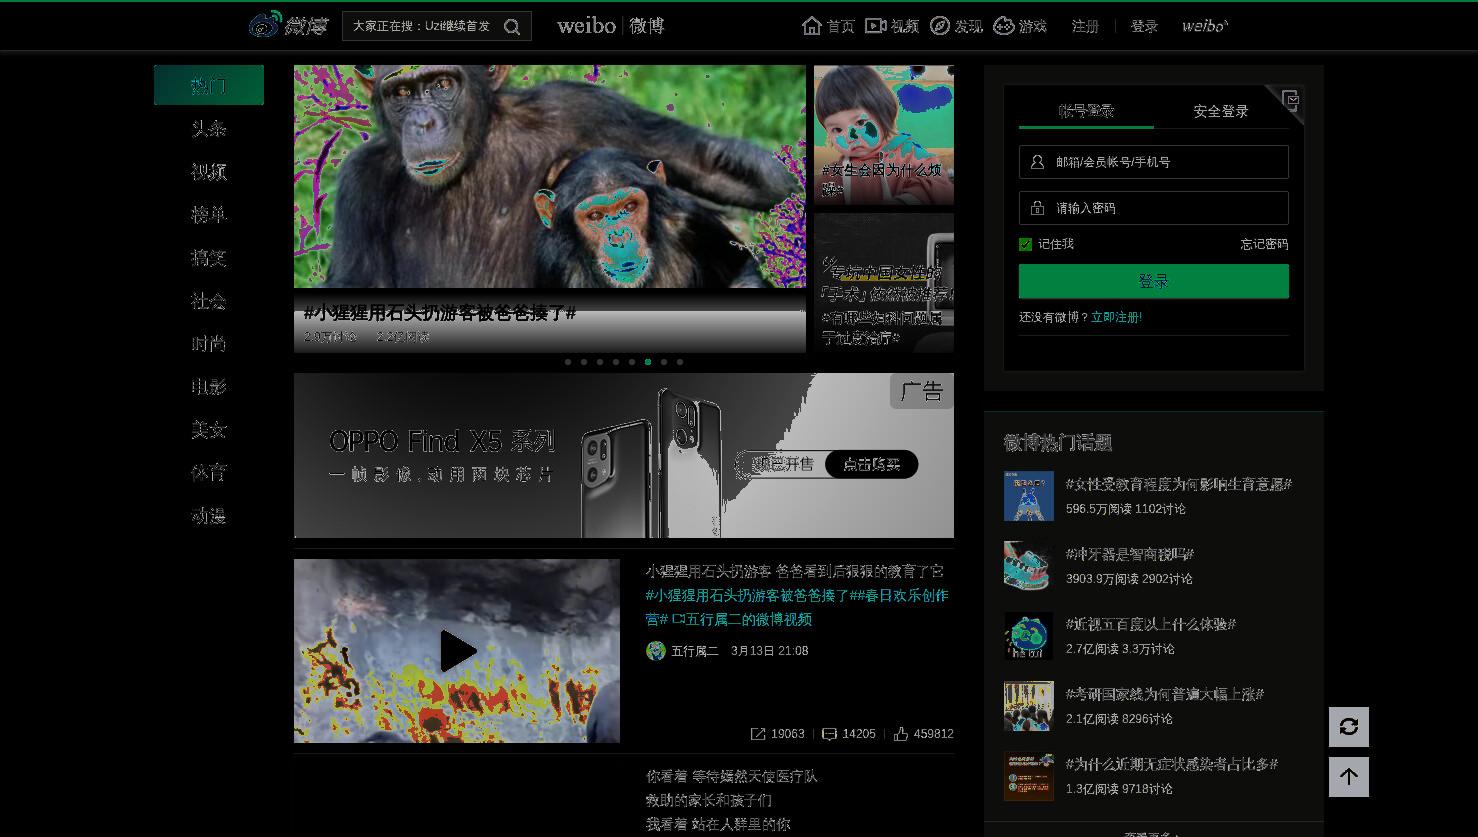Switch to QR code login corner icon
This screenshot has width=1478, height=837.
(1290, 100)
